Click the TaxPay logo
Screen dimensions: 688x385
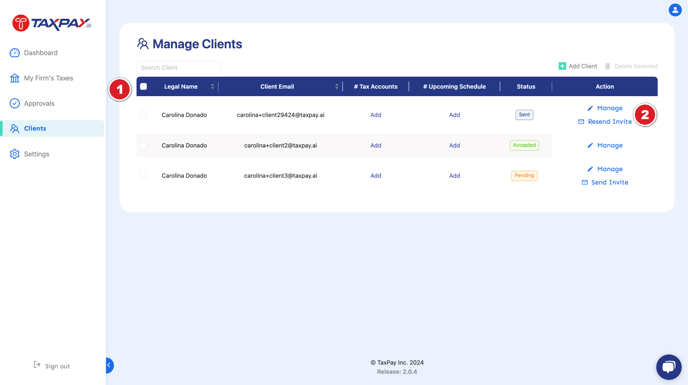point(52,23)
